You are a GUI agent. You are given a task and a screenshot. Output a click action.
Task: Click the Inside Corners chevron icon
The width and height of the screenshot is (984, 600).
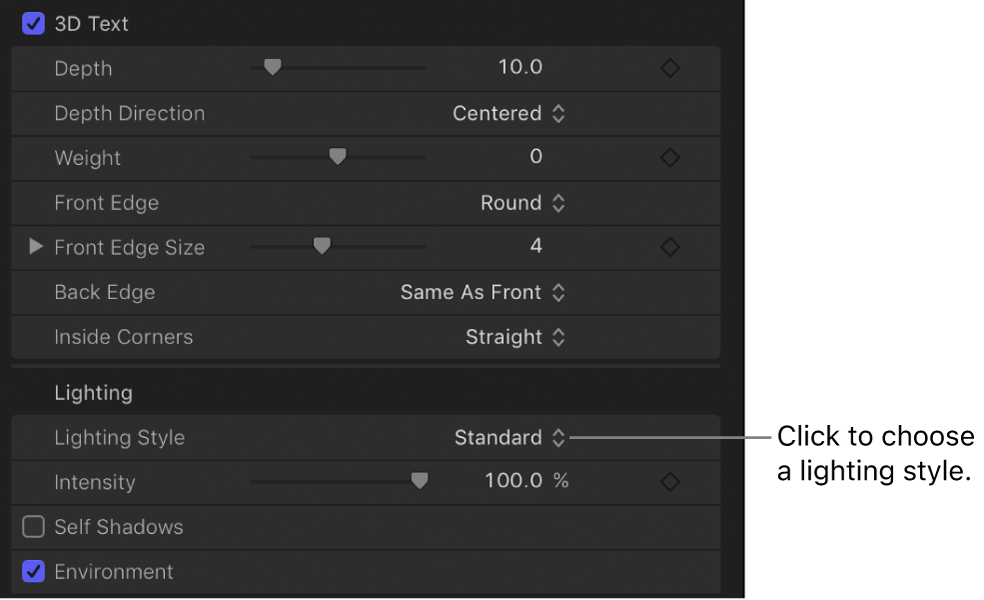559,337
